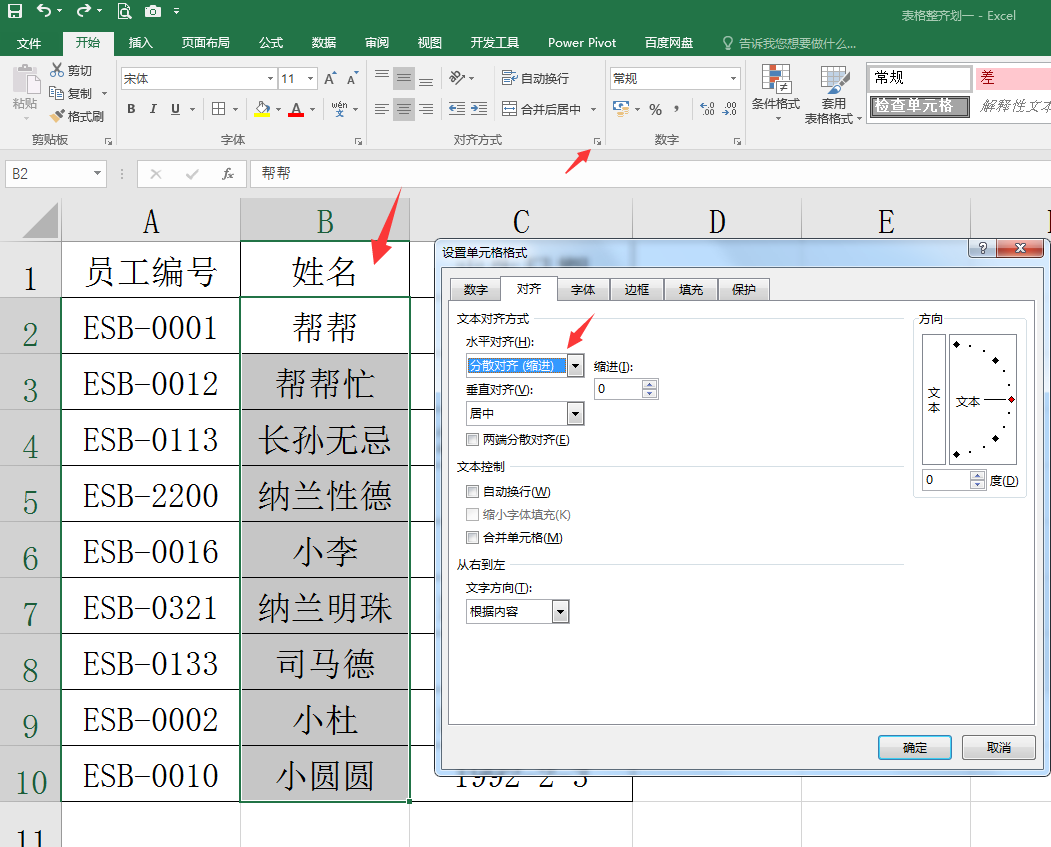Image resolution: width=1051 pixels, height=847 pixels.
Task: Switch to 边框 tab in dialog
Action: [x=636, y=289]
